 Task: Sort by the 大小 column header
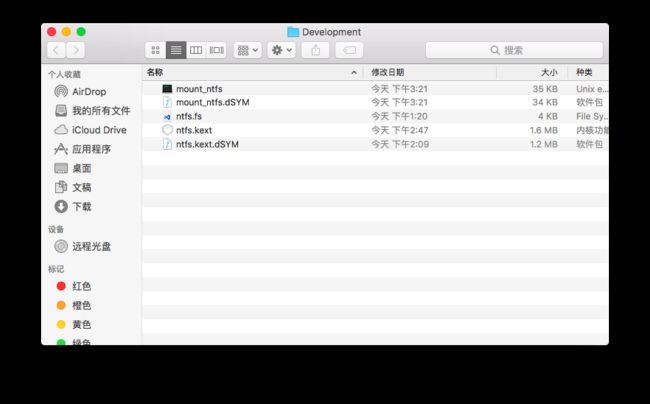coord(532,73)
